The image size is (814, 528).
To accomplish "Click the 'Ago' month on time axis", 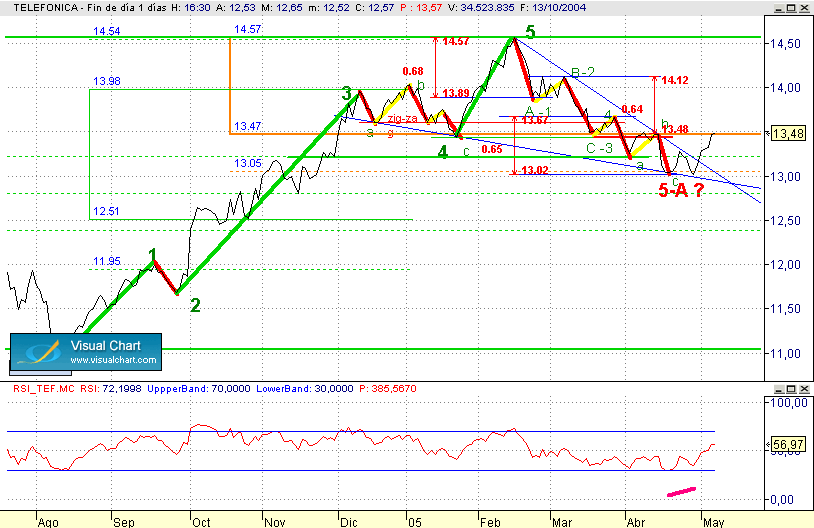I will click(x=48, y=522).
